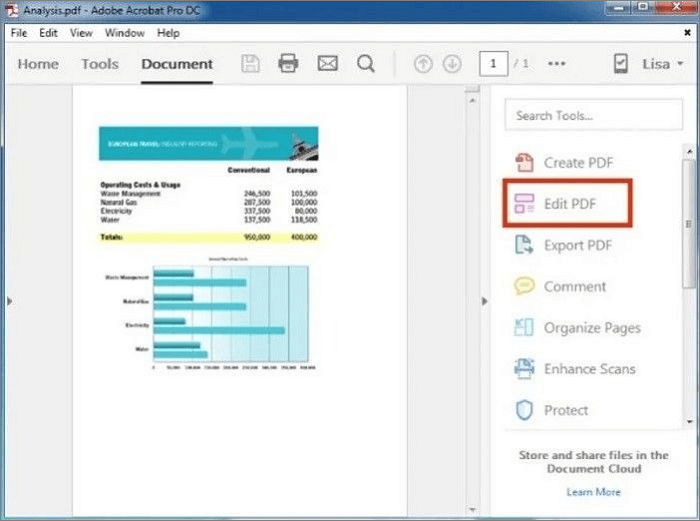The width and height of the screenshot is (700, 521).
Task: Click the page number box
Action: coord(493,64)
